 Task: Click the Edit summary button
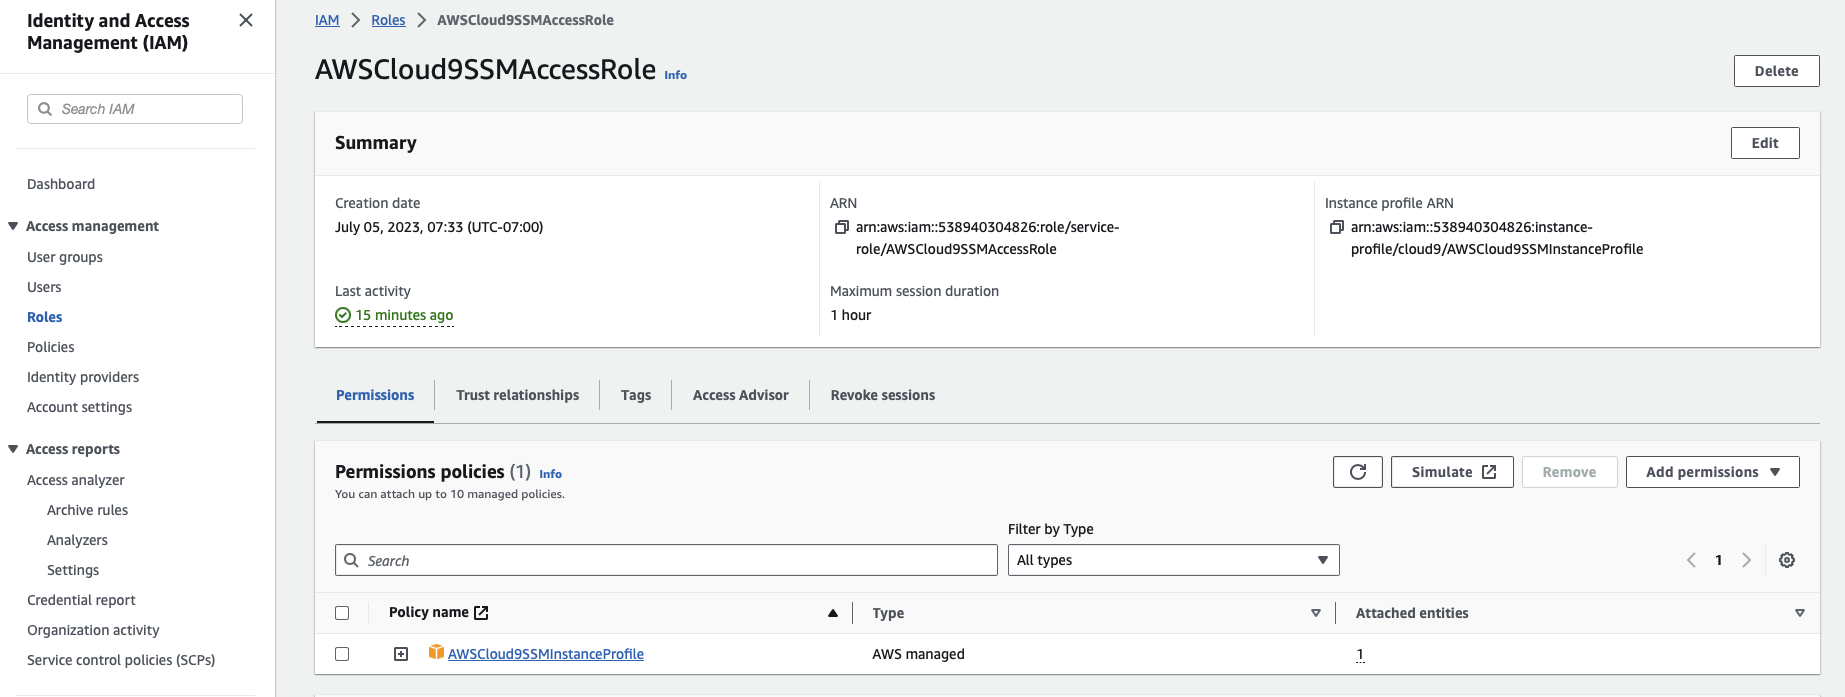(x=1765, y=143)
